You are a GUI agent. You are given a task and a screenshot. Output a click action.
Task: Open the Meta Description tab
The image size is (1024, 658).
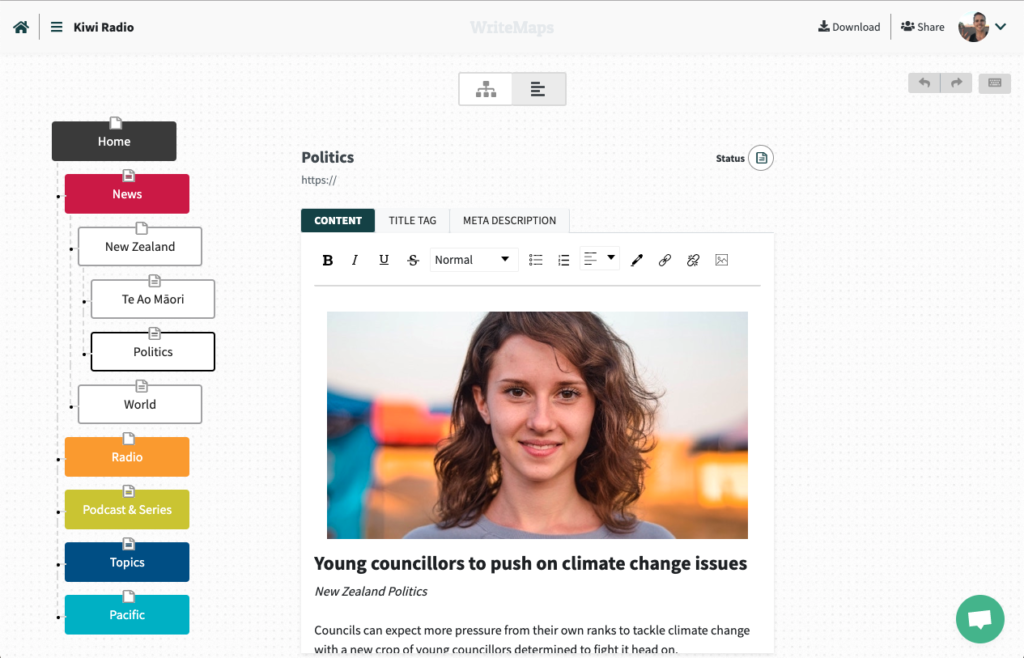point(509,220)
